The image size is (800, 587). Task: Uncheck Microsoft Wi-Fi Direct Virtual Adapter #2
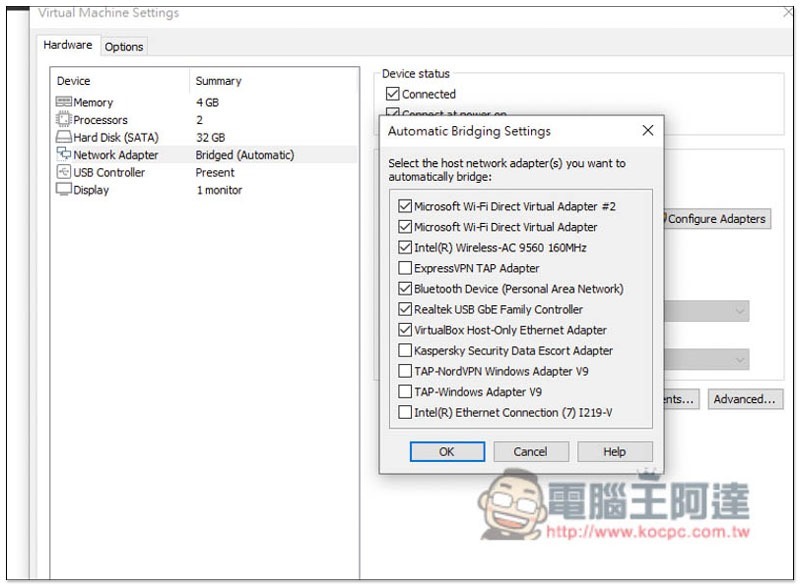(405, 206)
